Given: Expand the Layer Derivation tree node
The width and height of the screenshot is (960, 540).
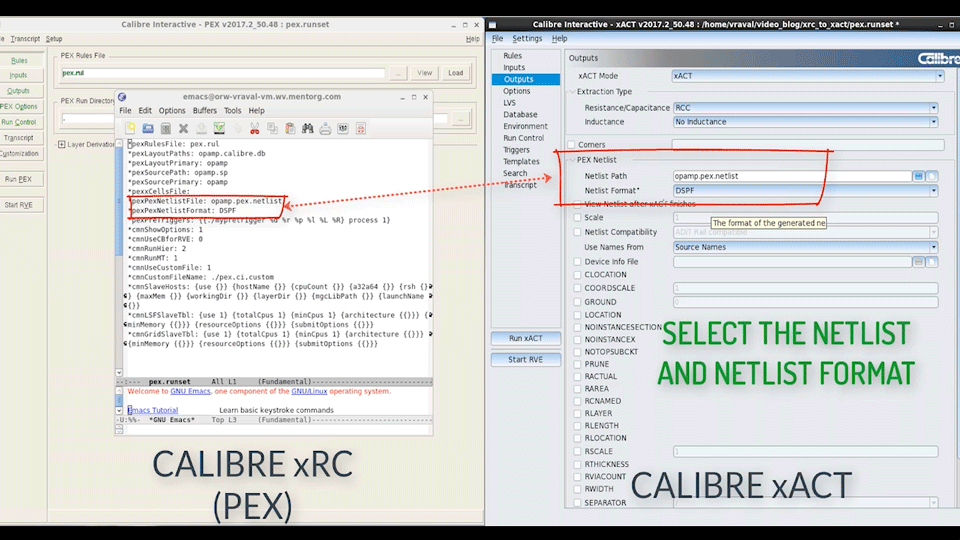Looking at the screenshot, I should pyautogui.click(x=62, y=145).
